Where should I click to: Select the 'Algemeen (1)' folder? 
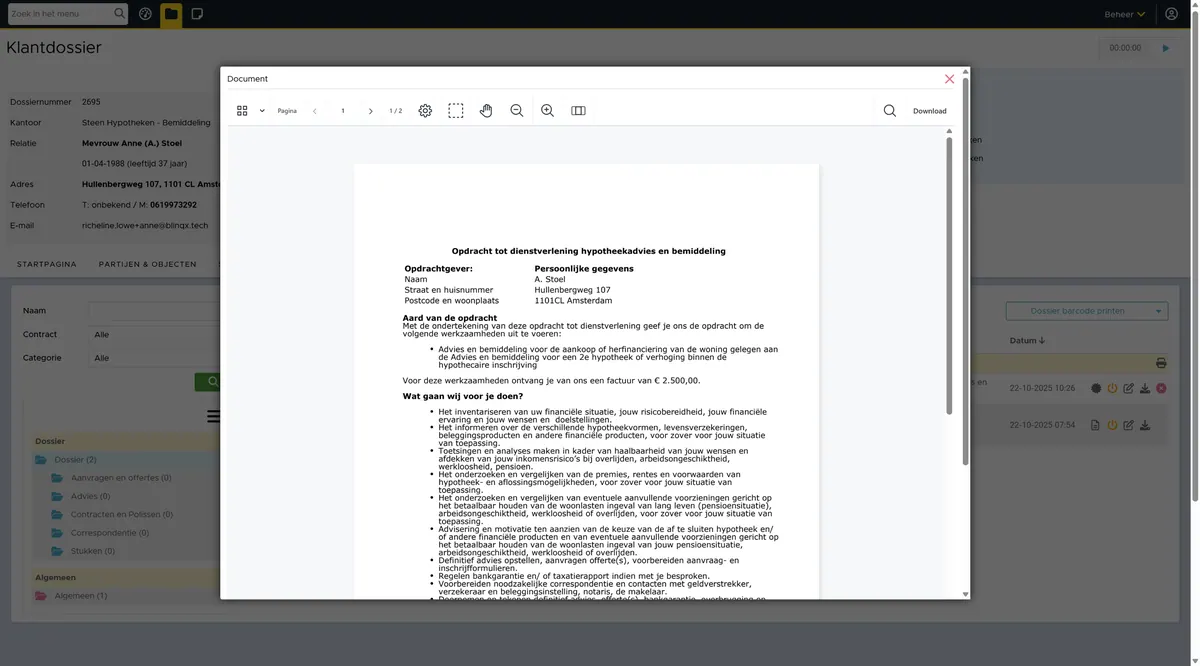pyautogui.click(x=81, y=596)
